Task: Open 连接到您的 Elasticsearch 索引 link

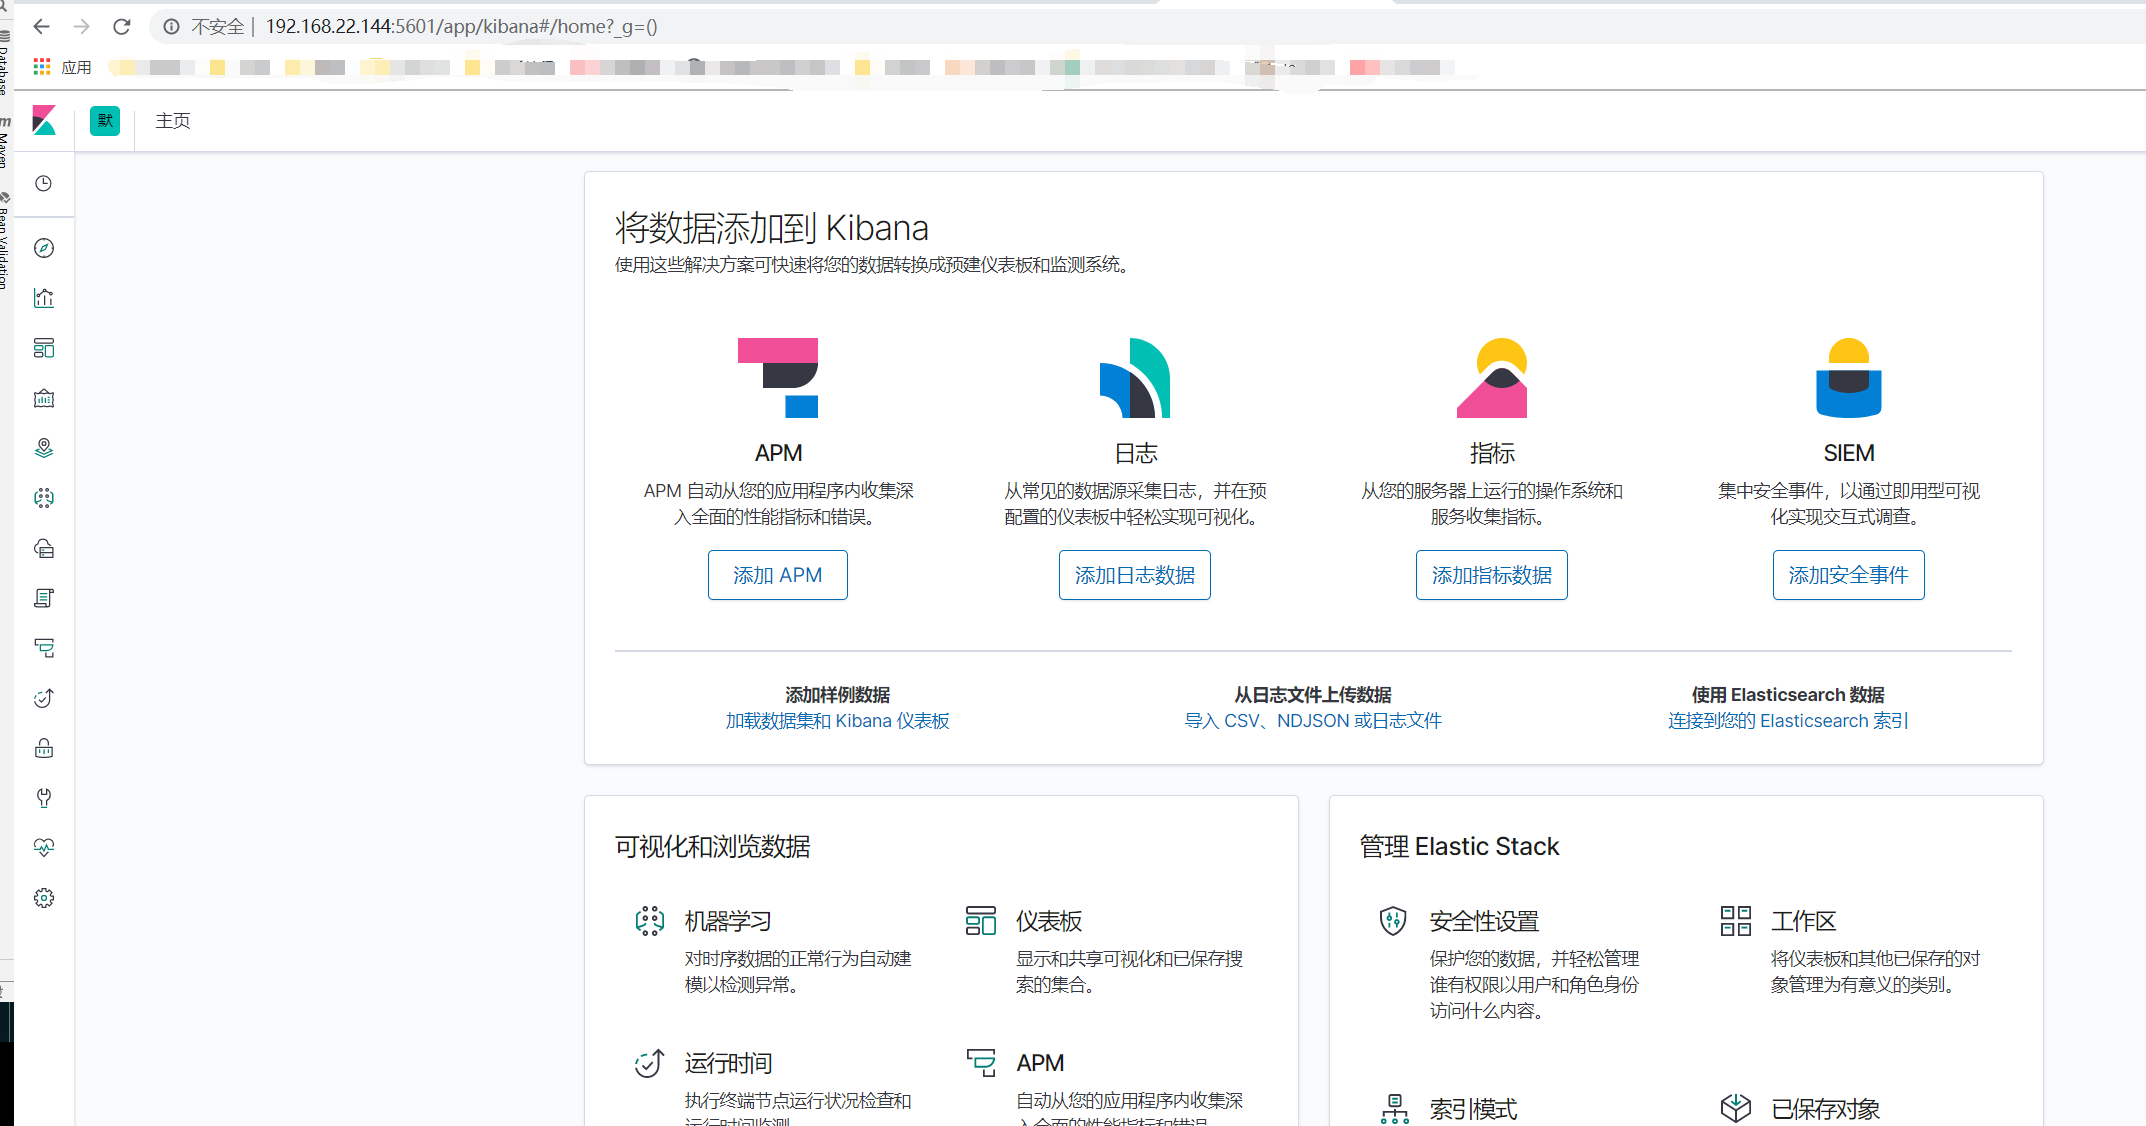Action: click(1788, 721)
